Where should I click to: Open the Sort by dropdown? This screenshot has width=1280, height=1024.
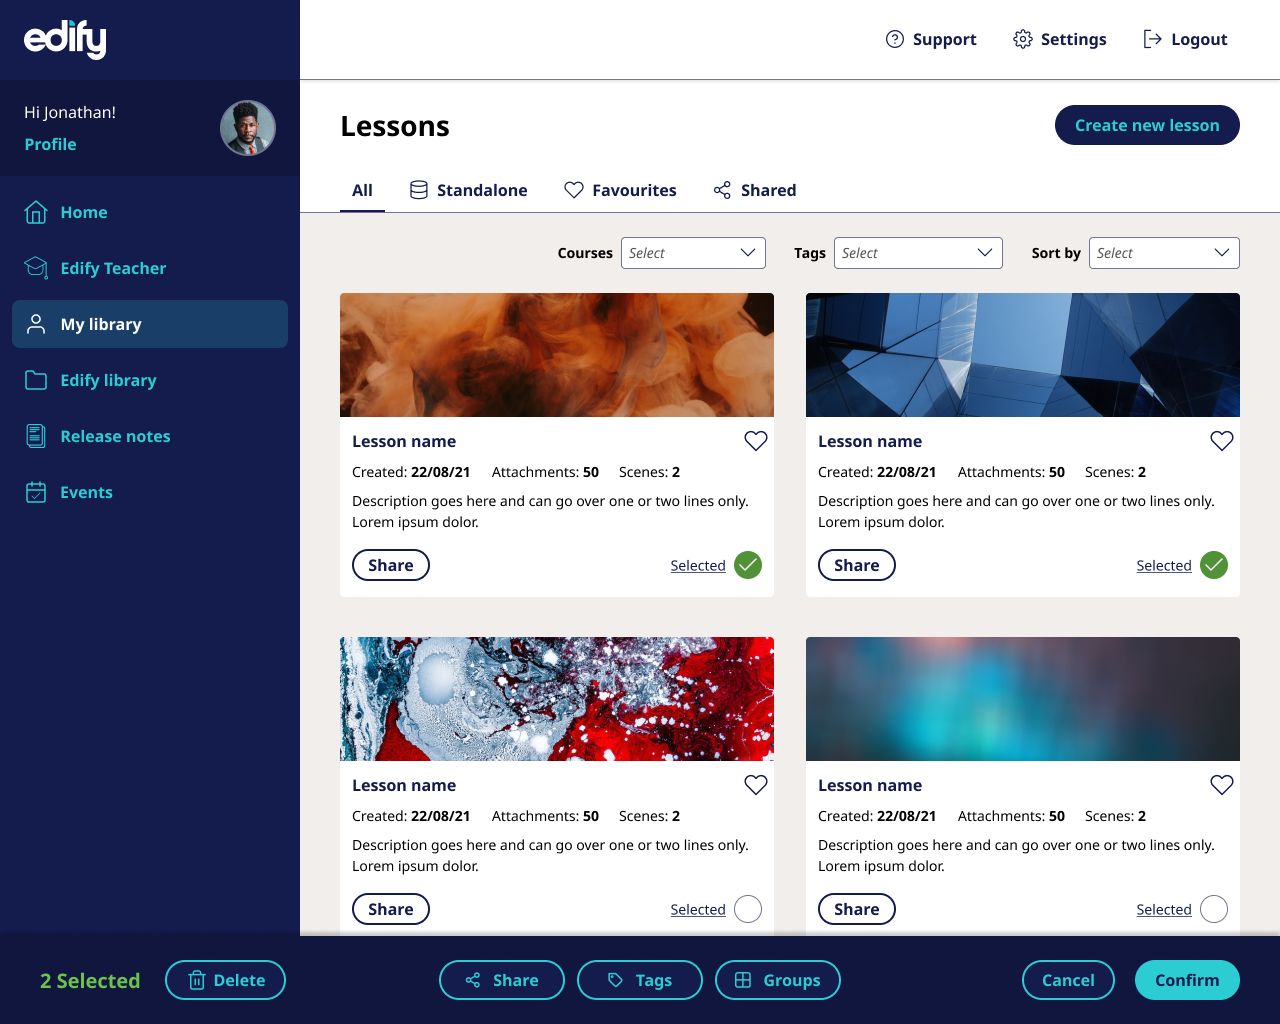tap(1164, 253)
